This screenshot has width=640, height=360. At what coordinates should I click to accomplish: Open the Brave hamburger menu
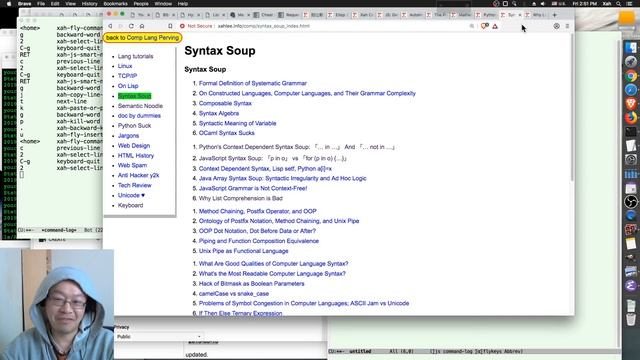567,26
